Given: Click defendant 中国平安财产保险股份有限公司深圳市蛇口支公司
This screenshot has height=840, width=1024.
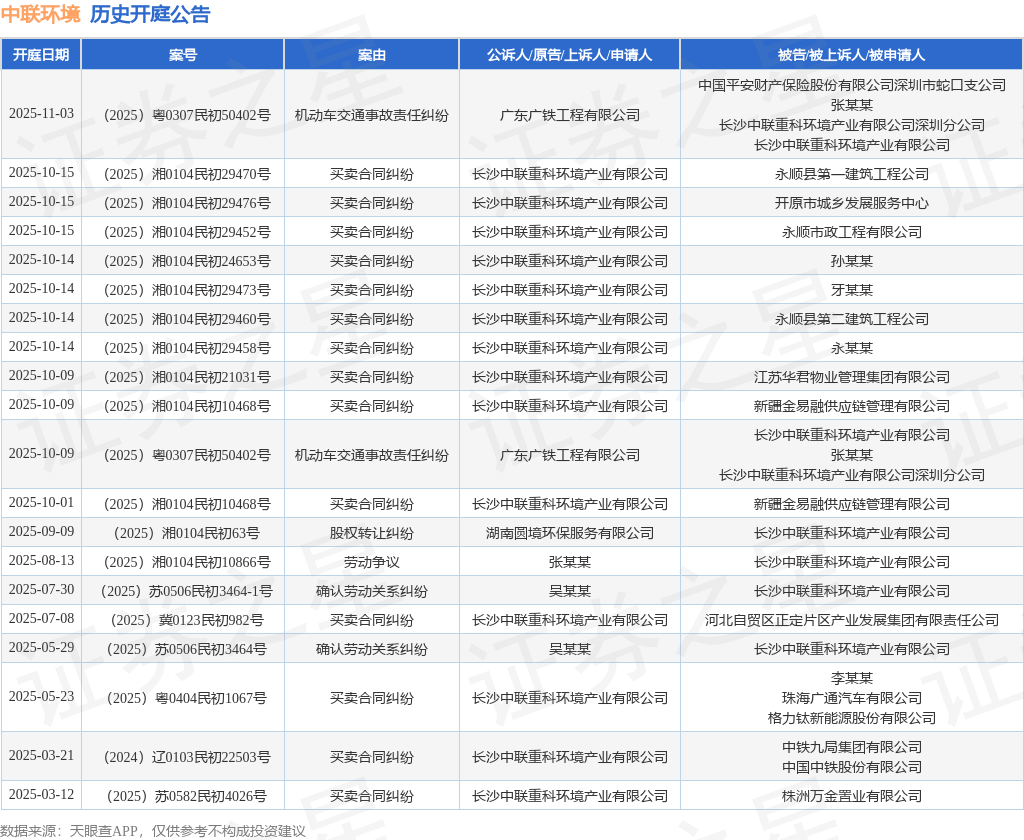Looking at the screenshot, I should click(x=852, y=85).
